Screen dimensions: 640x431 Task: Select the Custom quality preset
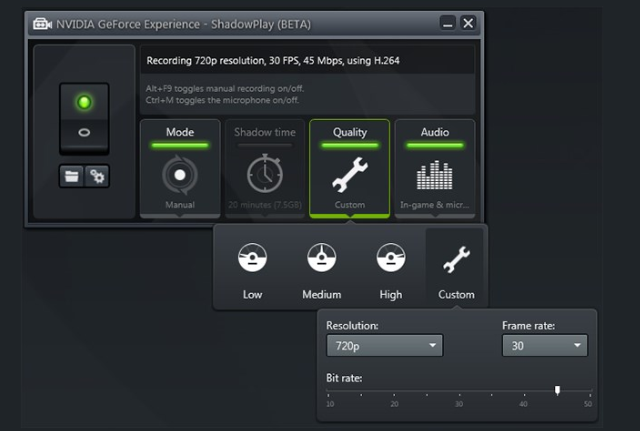pos(456,269)
